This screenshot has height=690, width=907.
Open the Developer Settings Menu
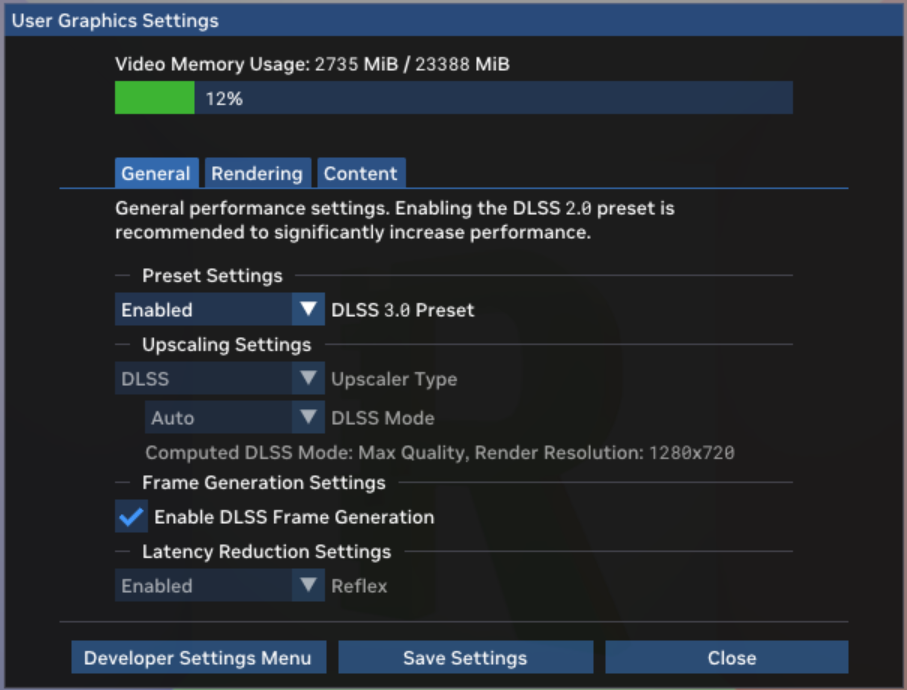198,657
